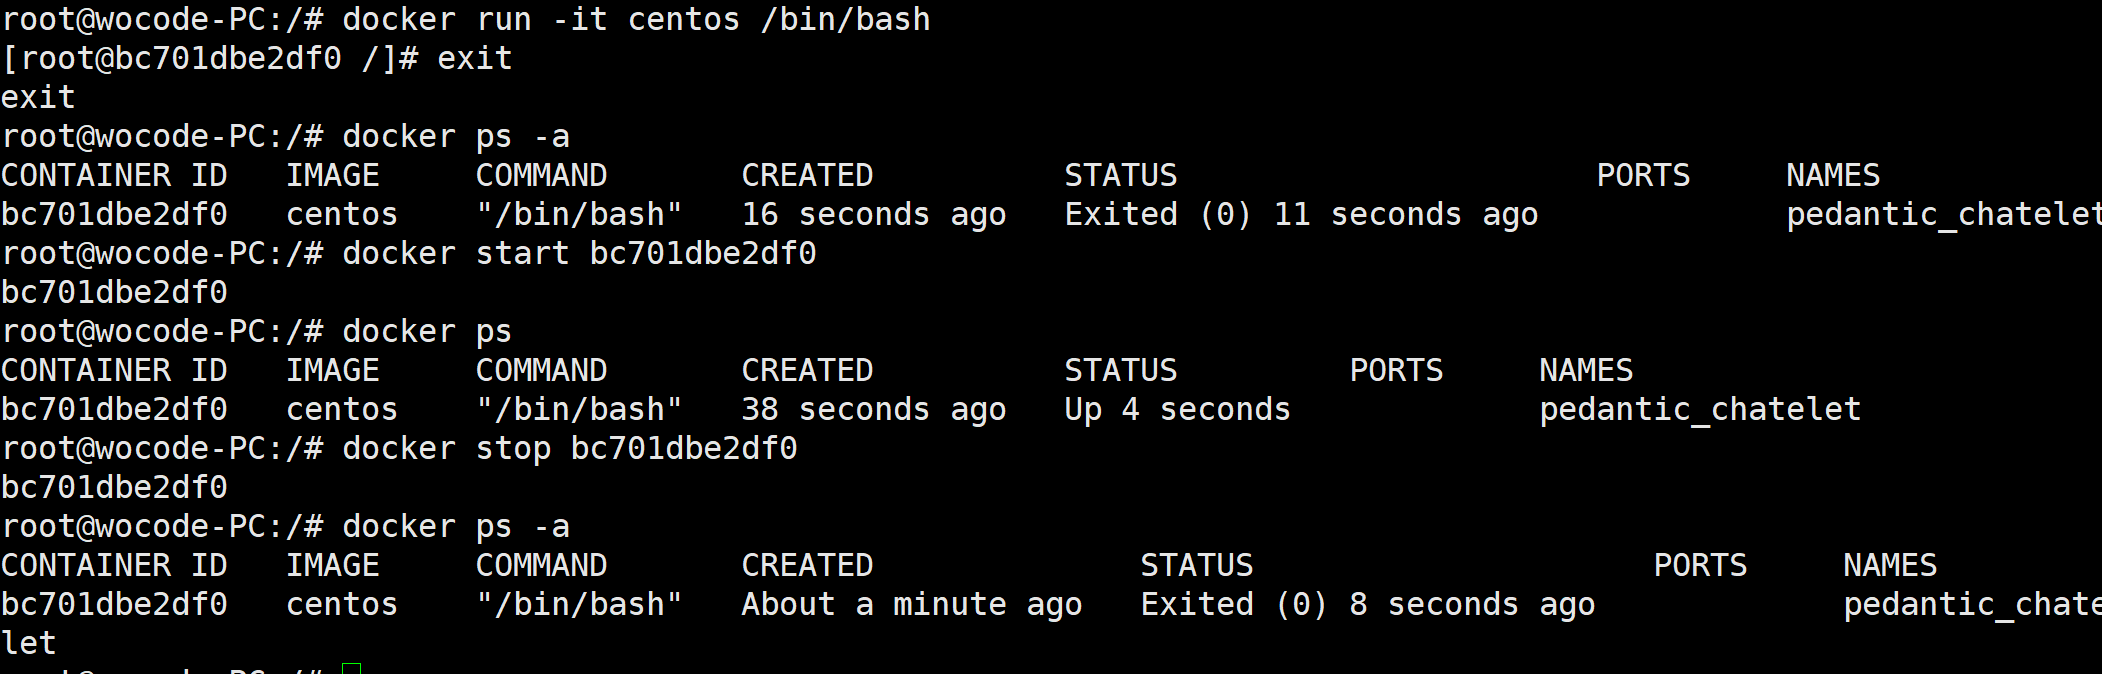Click the wrapped 'let' text on its own line
This screenshot has width=2102, height=674.
point(29,643)
